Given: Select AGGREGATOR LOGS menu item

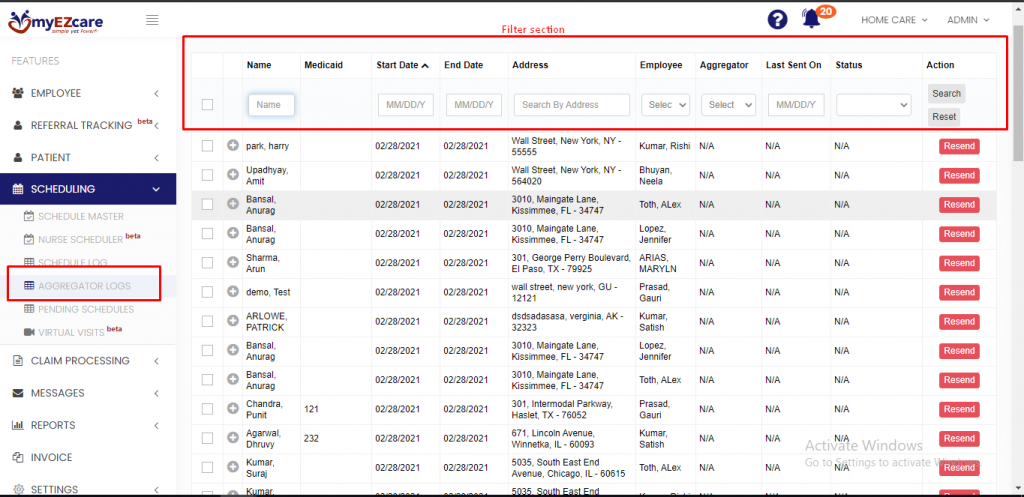Looking at the screenshot, I should click(x=84, y=286).
